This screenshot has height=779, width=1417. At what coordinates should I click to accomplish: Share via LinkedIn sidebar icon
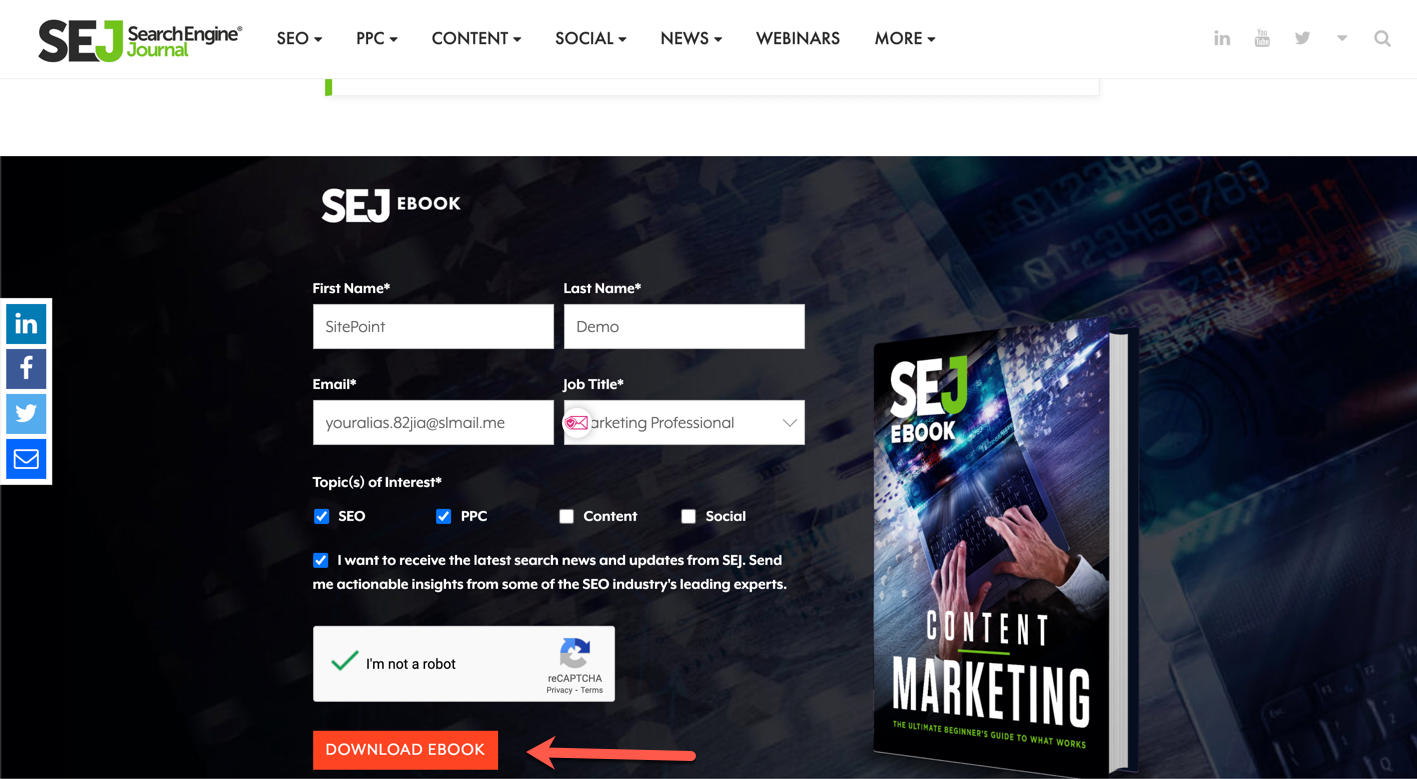[x=26, y=324]
